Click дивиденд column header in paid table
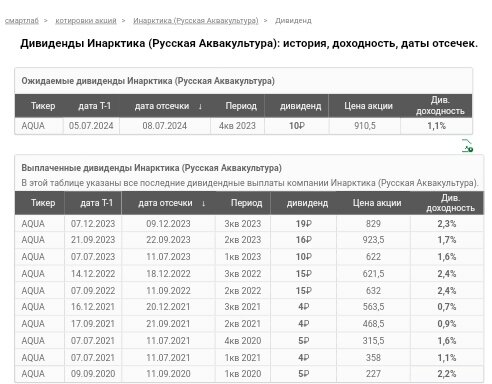 point(307,203)
